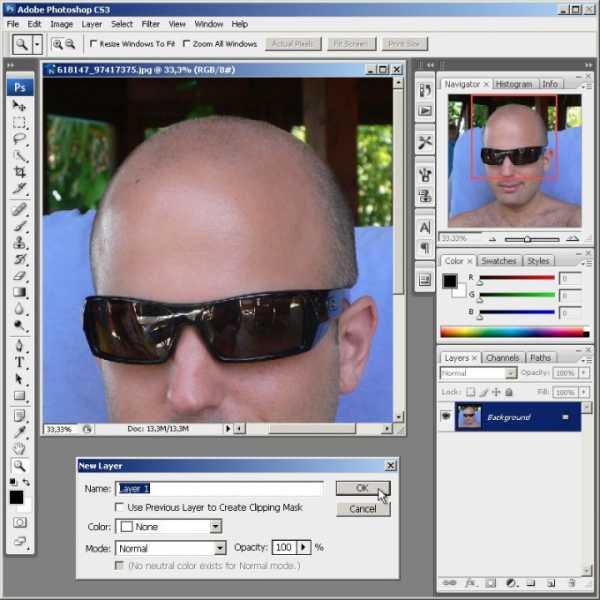Open the Filter menu
Image resolution: width=600 pixels, height=600 pixels.
[x=151, y=24]
